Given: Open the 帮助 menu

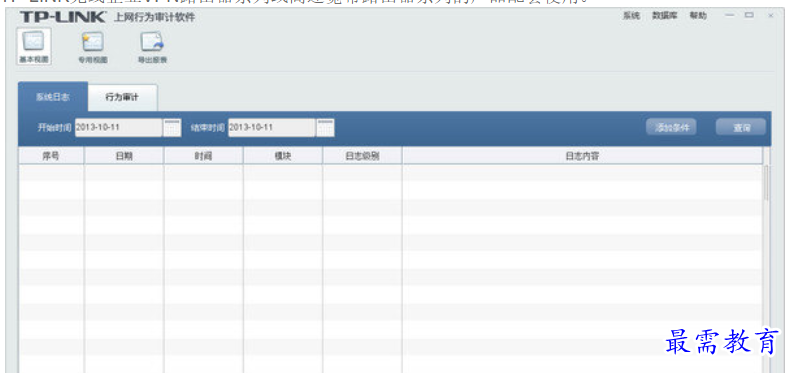Looking at the screenshot, I should point(698,16).
